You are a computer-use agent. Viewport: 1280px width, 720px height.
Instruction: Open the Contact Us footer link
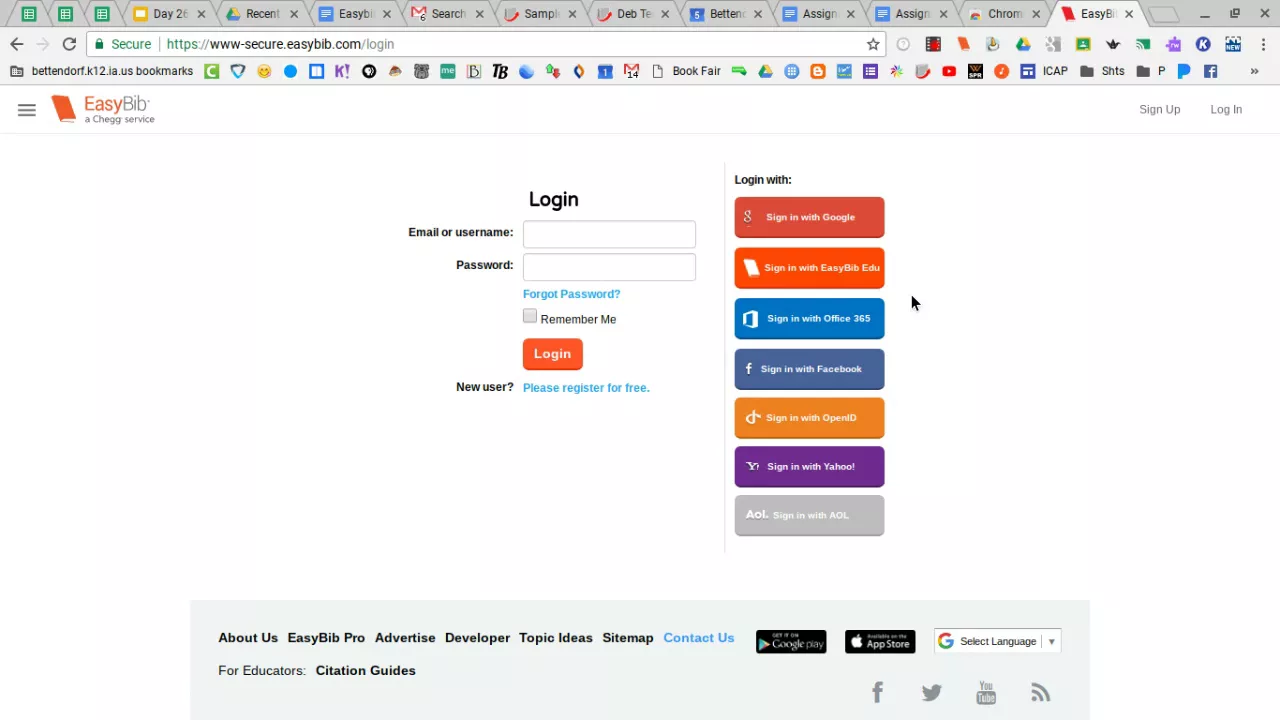(x=699, y=638)
